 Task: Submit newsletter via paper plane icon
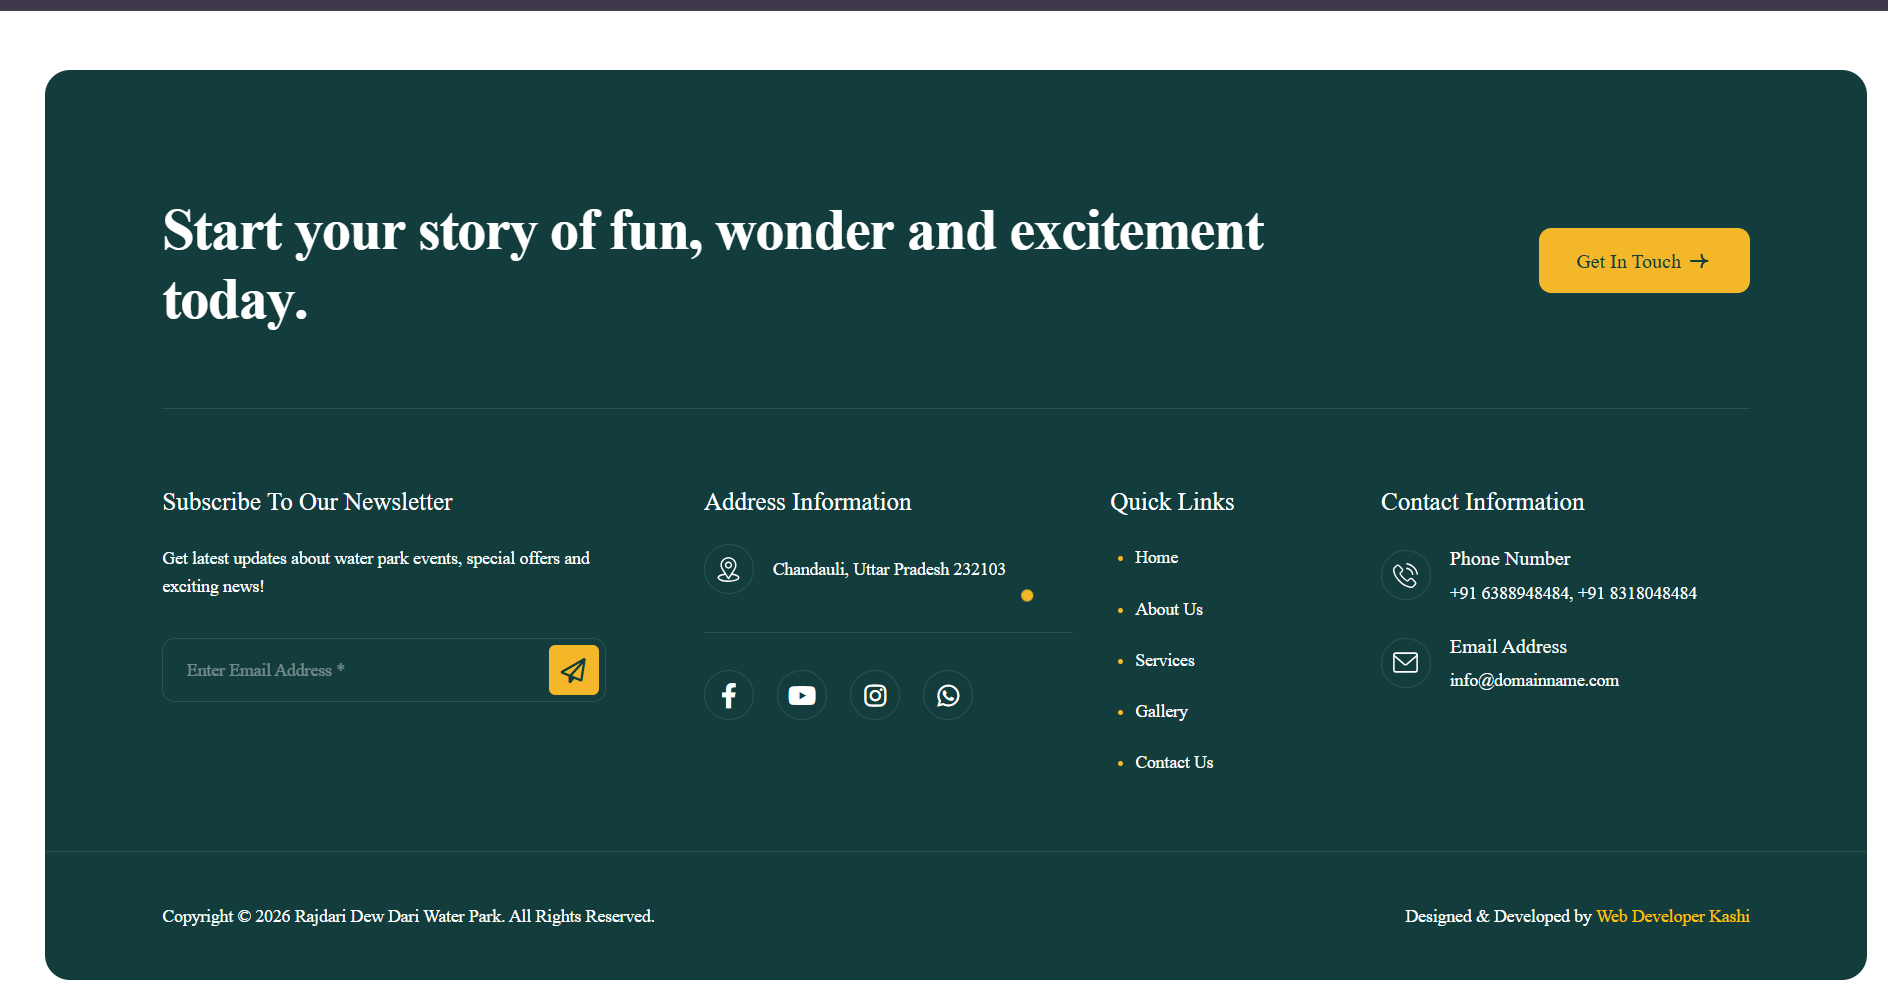[574, 670]
